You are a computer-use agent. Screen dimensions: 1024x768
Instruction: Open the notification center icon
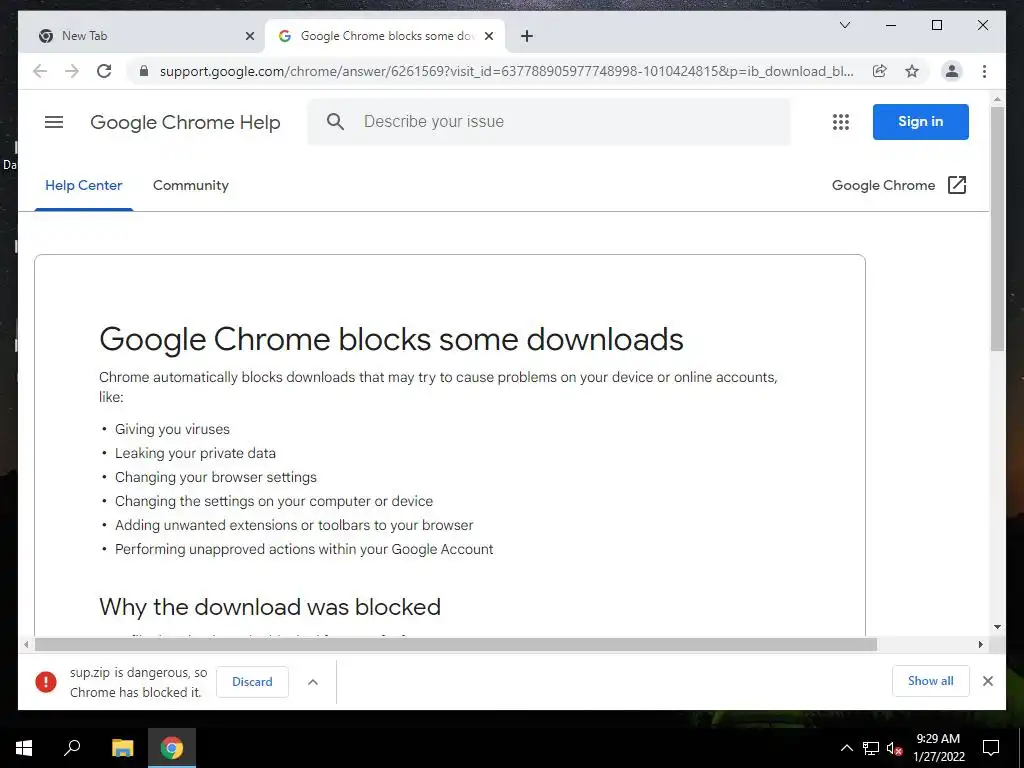pyautogui.click(x=991, y=748)
